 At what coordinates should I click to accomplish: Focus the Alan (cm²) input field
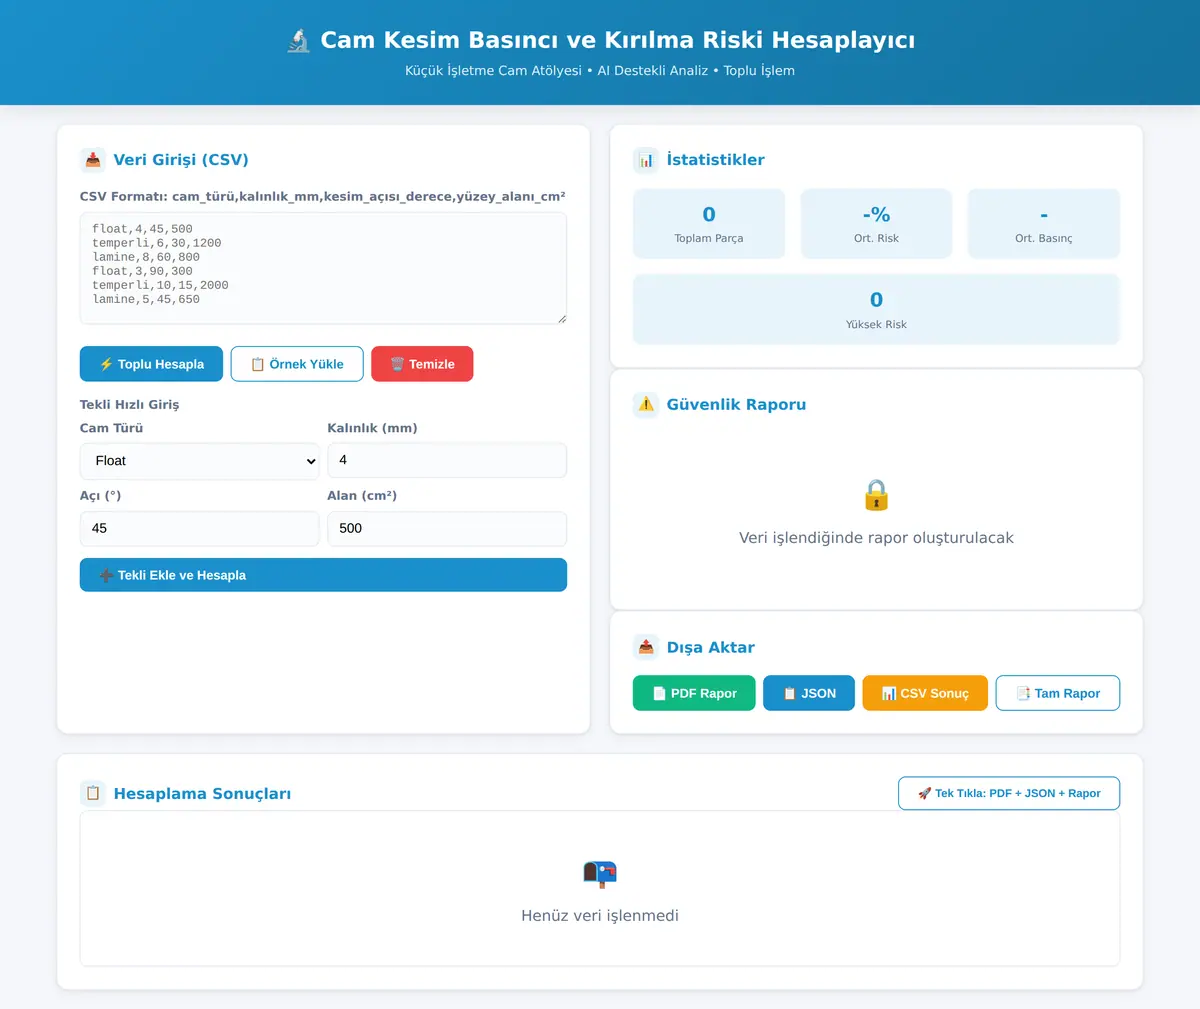447,528
